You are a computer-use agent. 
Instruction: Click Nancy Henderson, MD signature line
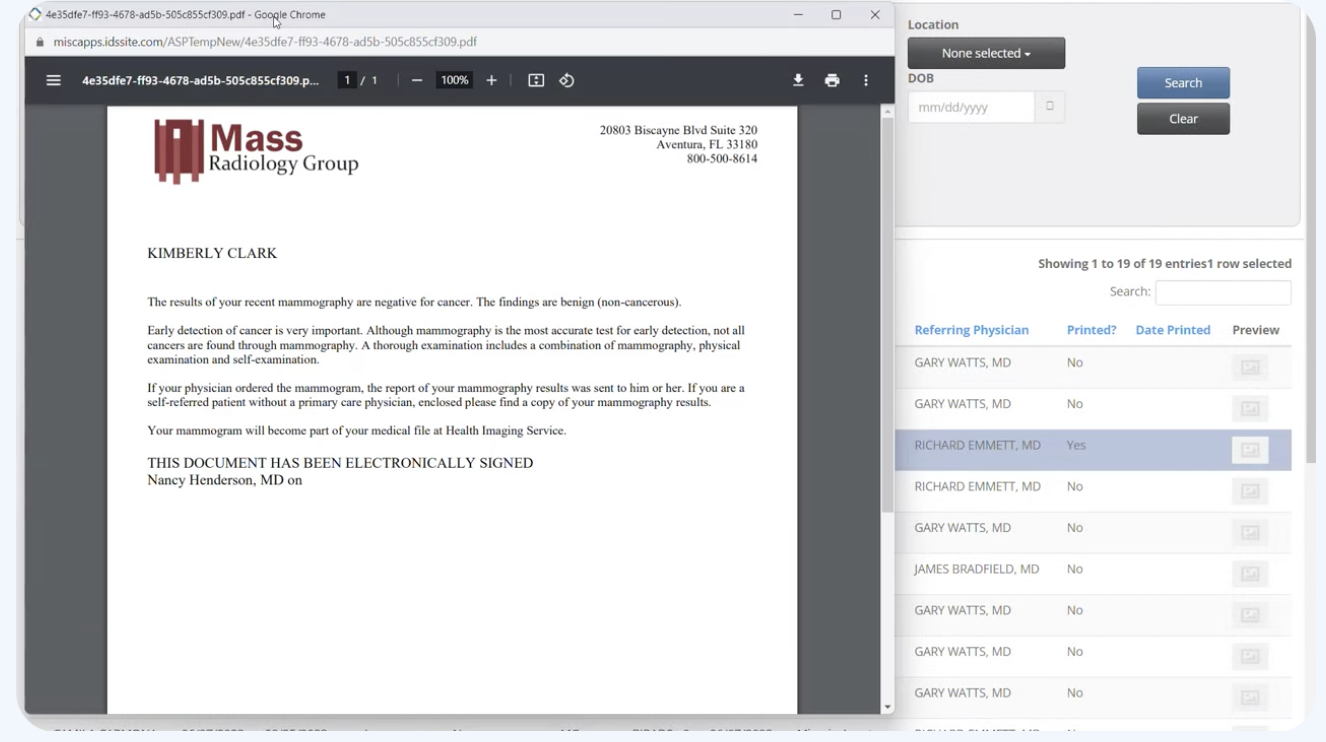pos(224,480)
